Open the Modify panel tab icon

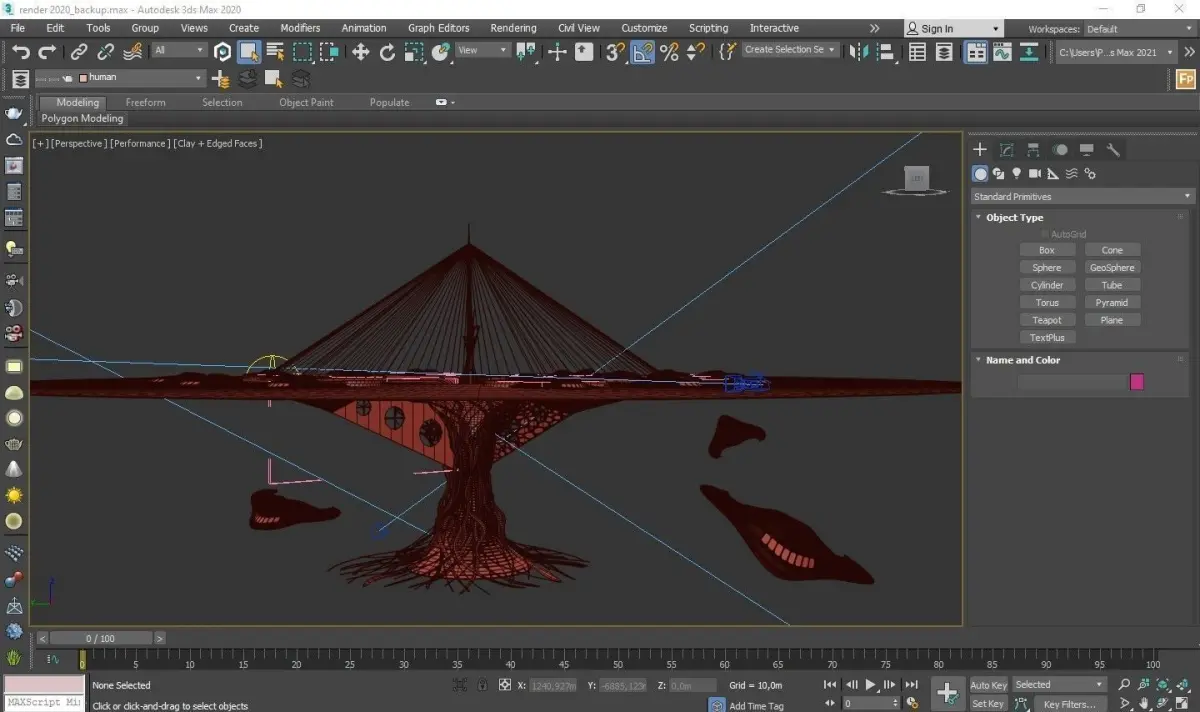1007,150
